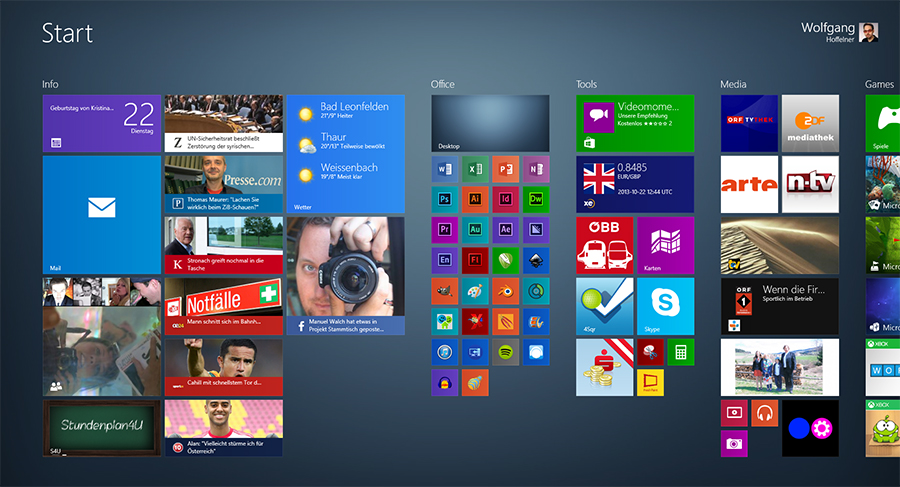Open 'Alan: Vielleicht stürme ich' news tile
Image resolution: width=900 pixels, height=487 pixels.
(224, 428)
